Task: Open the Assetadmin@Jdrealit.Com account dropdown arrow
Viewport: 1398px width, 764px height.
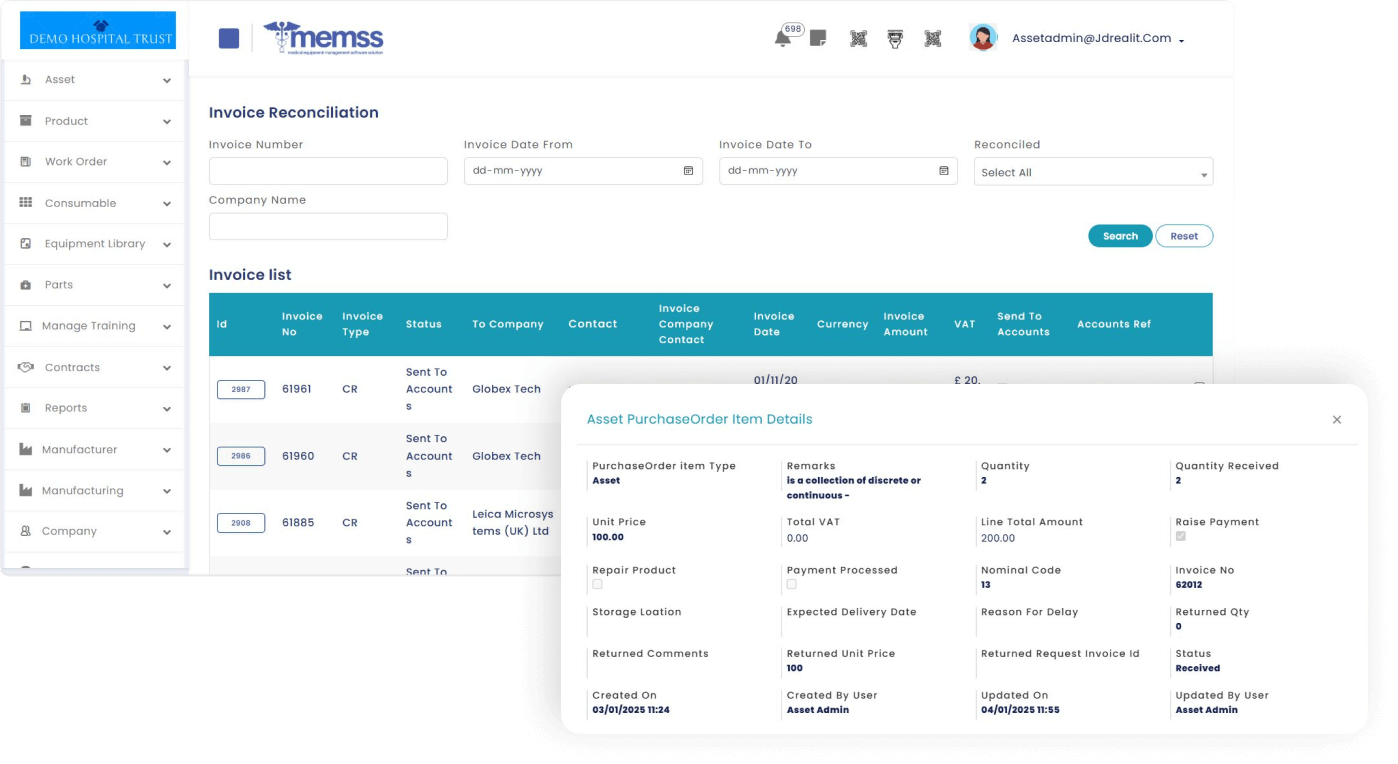Action: point(1181,41)
